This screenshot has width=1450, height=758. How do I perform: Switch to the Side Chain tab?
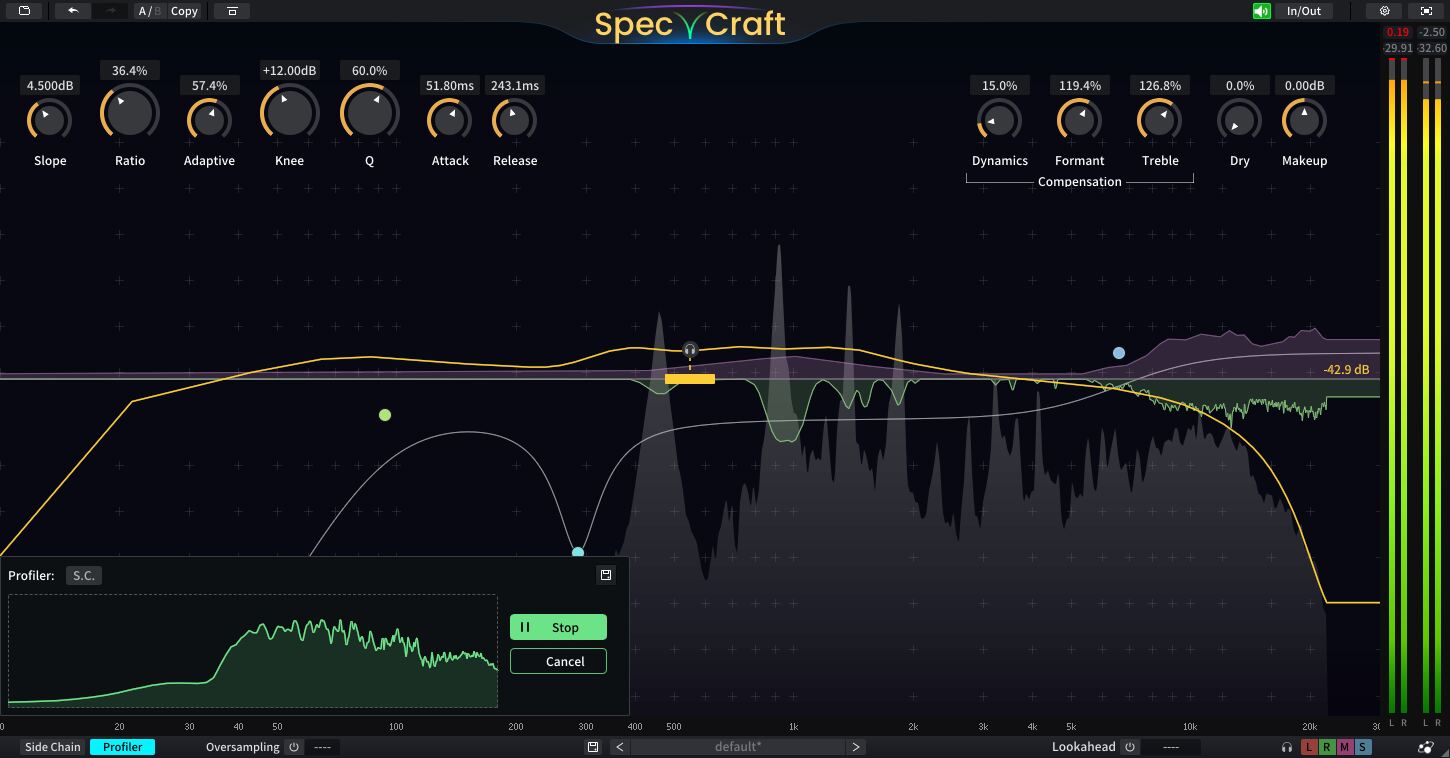point(51,746)
